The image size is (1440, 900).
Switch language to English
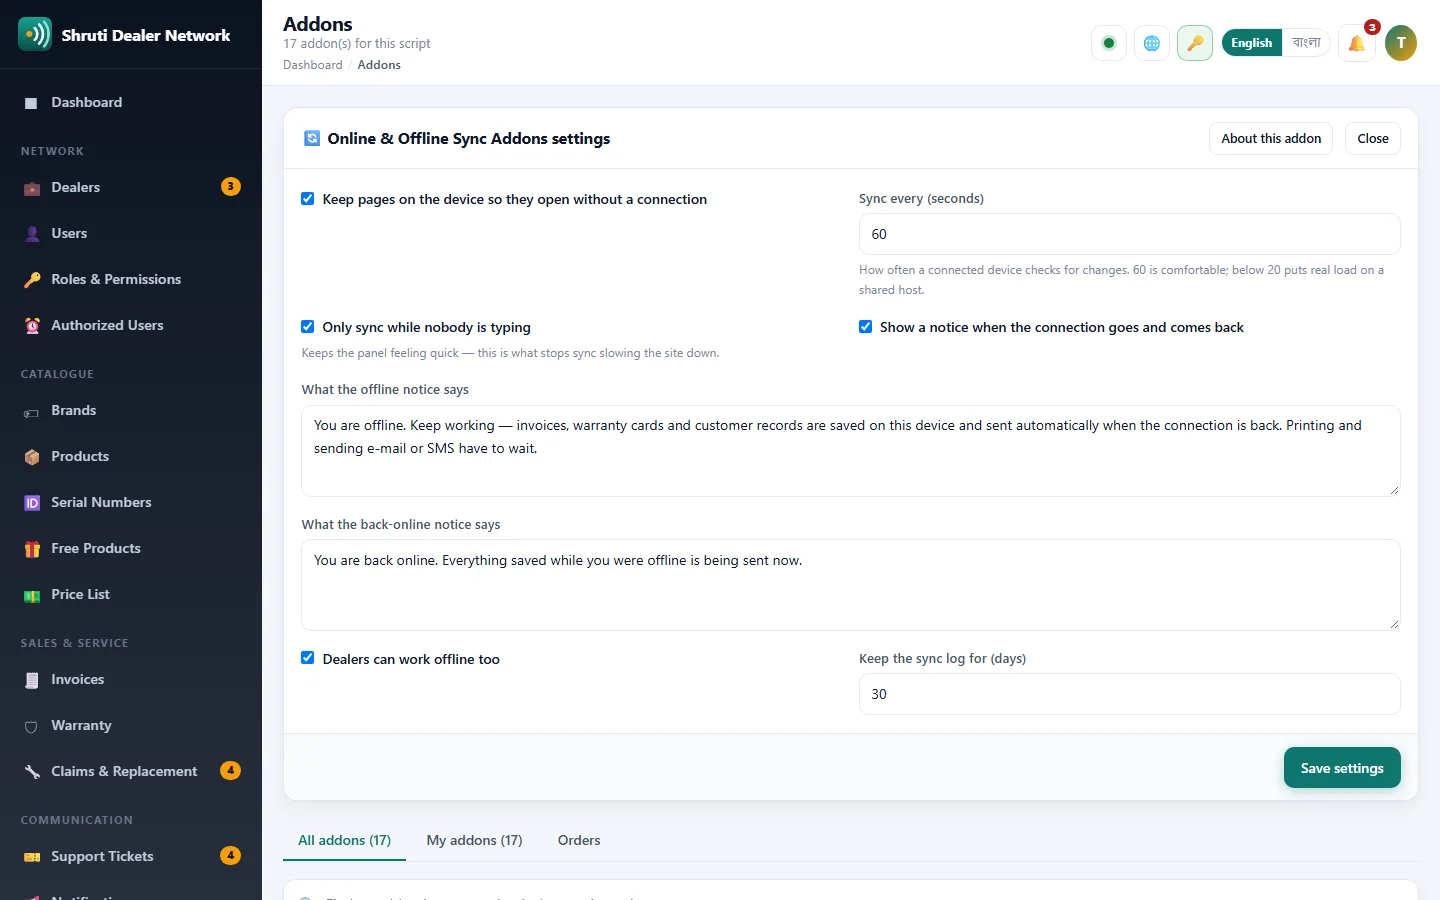(x=1252, y=43)
